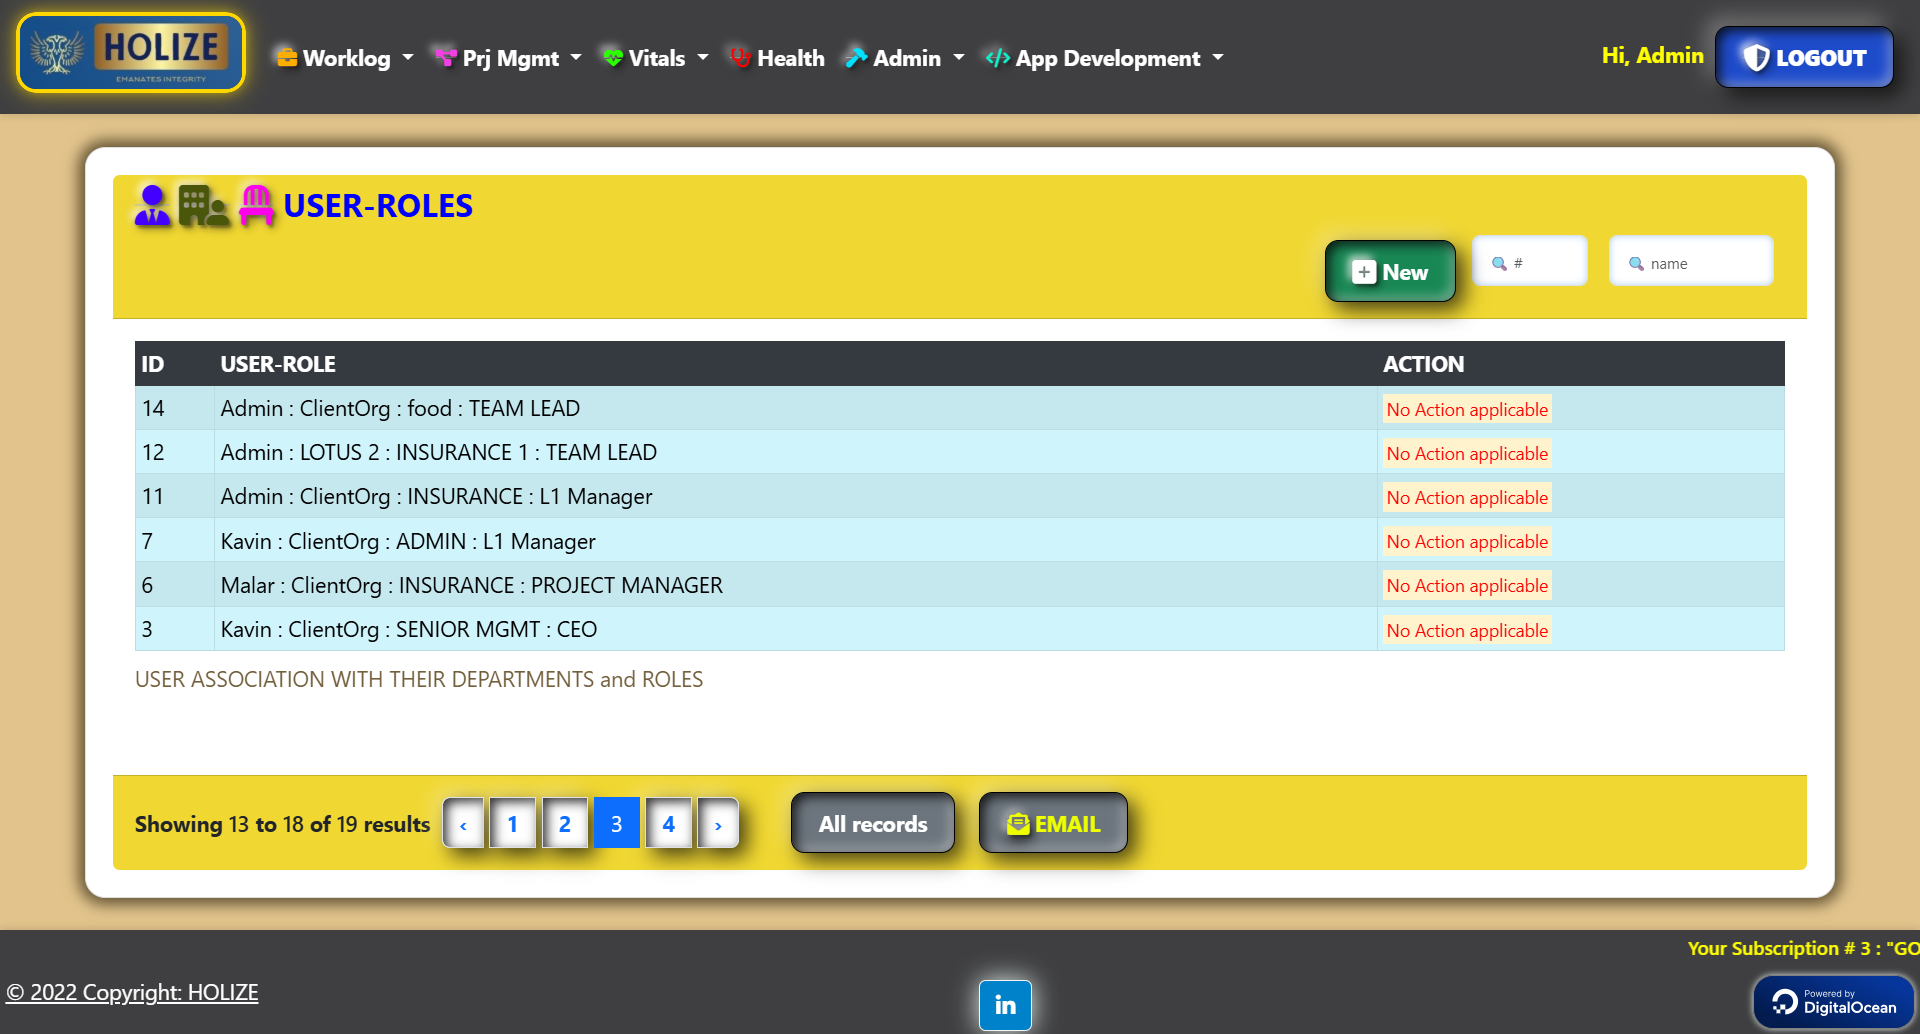The height and width of the screenshot is (1034, 1920).
Task: Click the Prj Mgmt diagram icon
Action: click(445, 58)
